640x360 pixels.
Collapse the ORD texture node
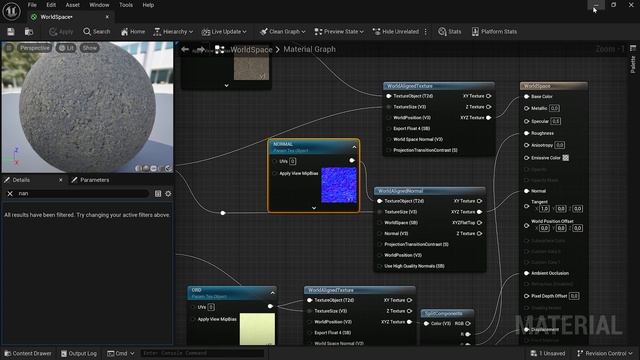tap(273, 293)
